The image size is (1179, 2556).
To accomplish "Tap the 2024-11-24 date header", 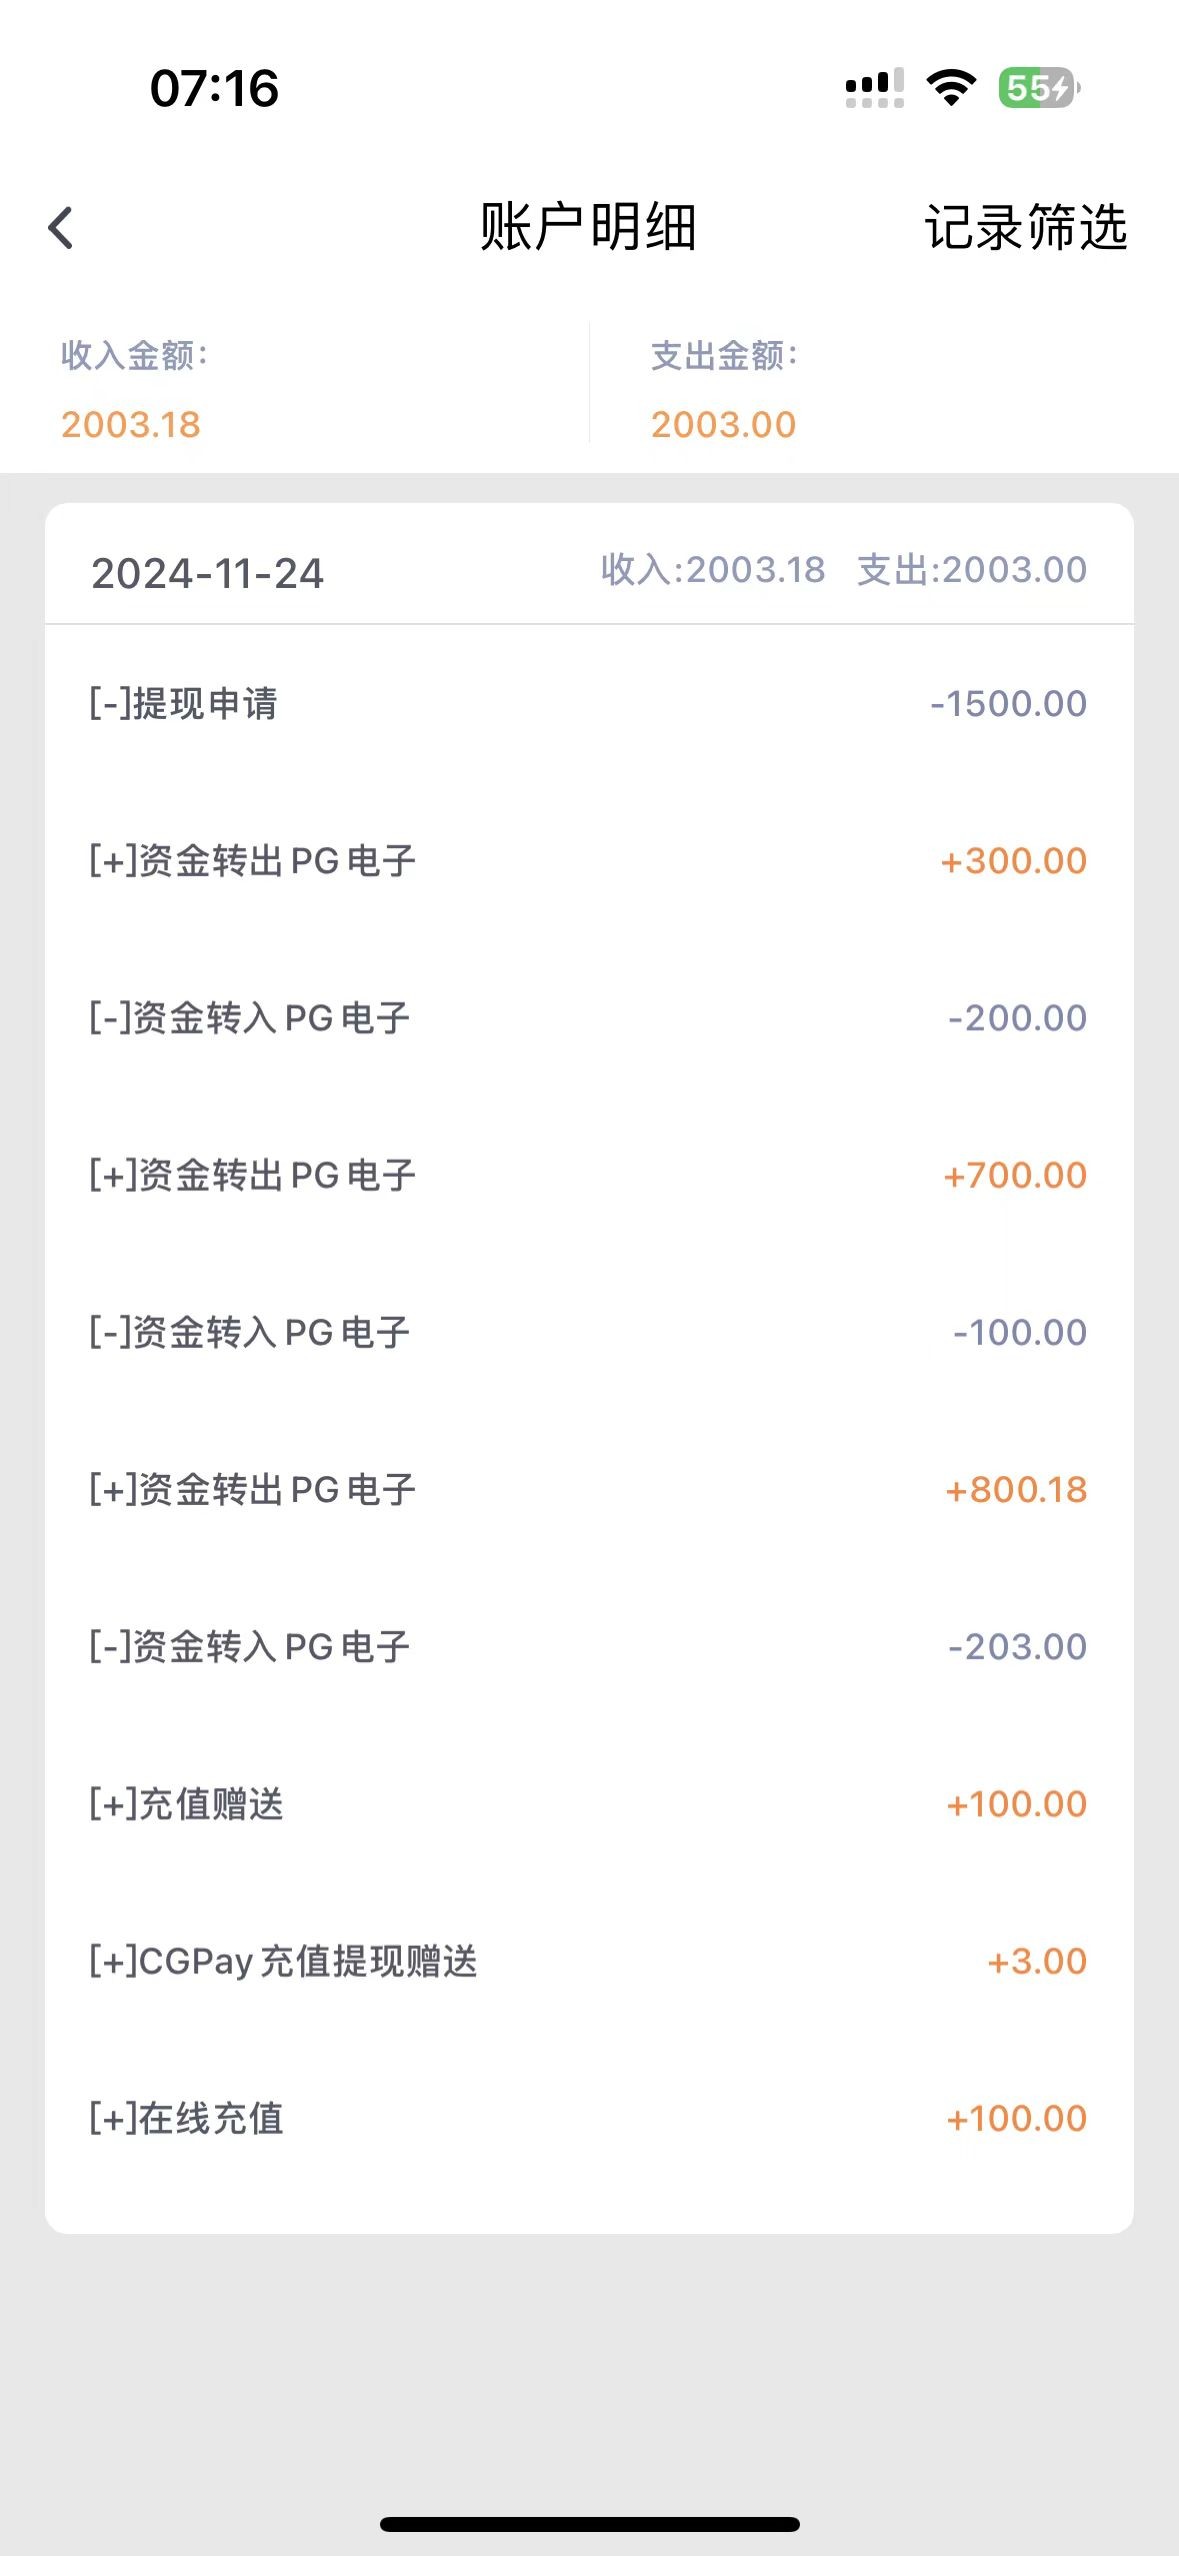I will pos(208,573).
